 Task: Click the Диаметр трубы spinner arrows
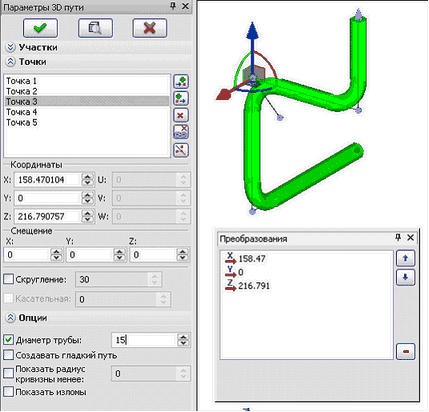click(x=183, y=340)
